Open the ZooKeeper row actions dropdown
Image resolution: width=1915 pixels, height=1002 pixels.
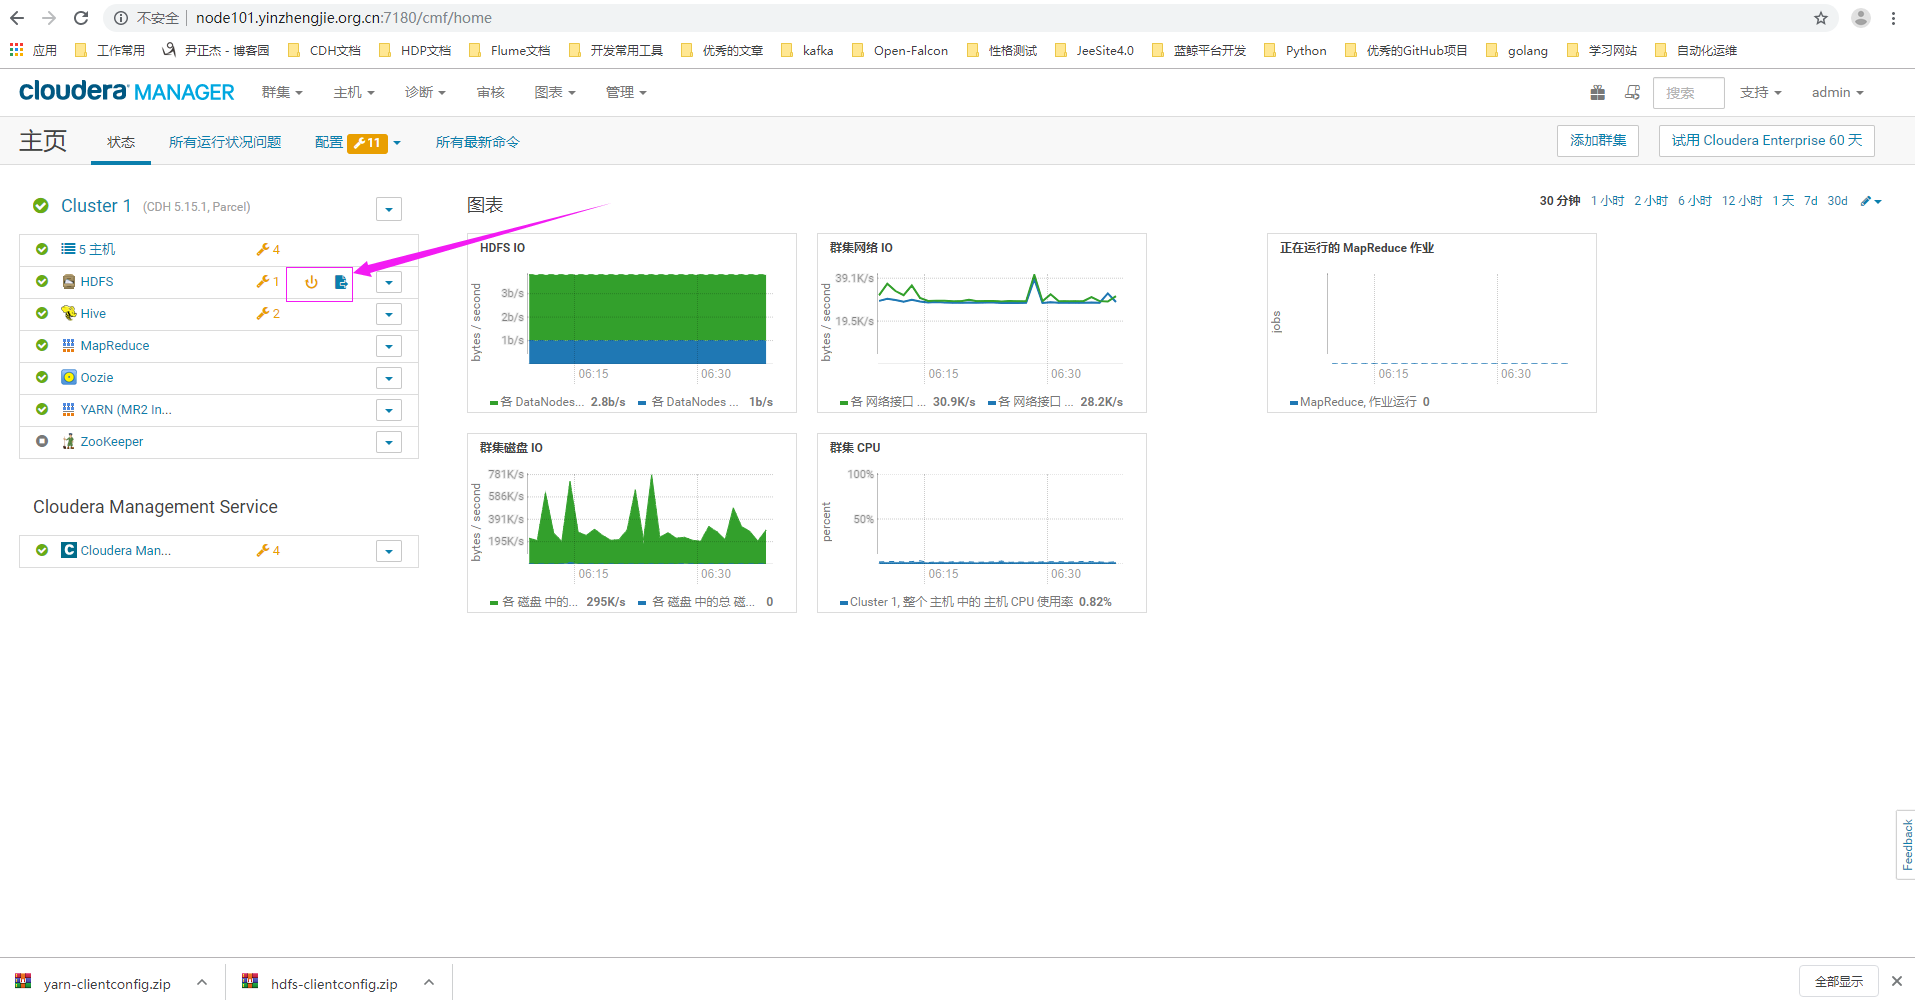pyautogui.click(x=389, y=443)
